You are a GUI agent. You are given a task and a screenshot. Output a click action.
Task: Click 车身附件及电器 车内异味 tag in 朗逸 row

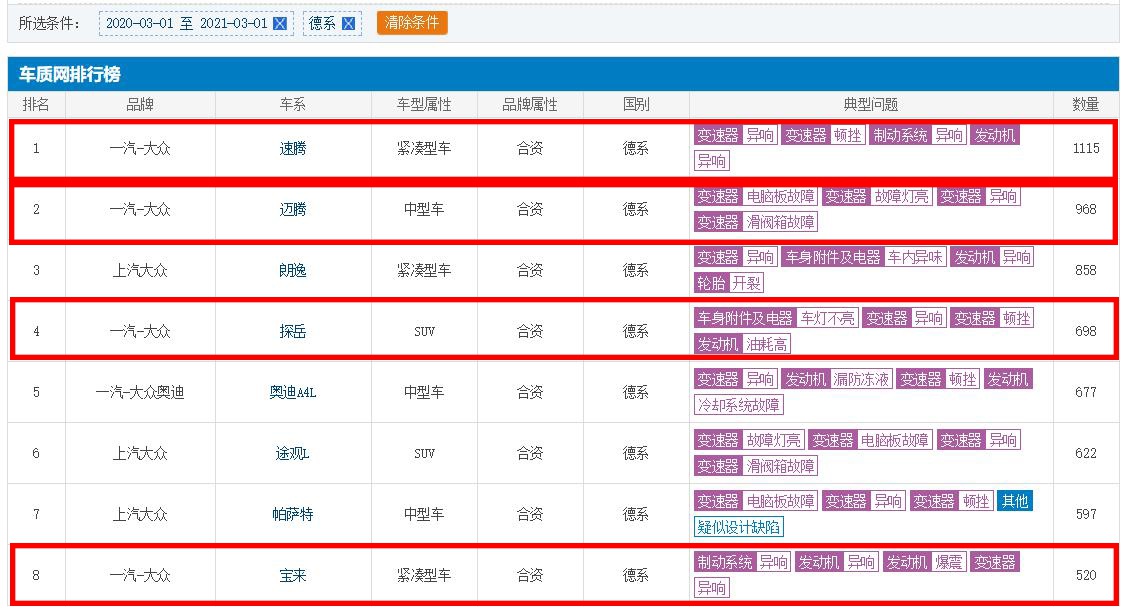(863, 257)
